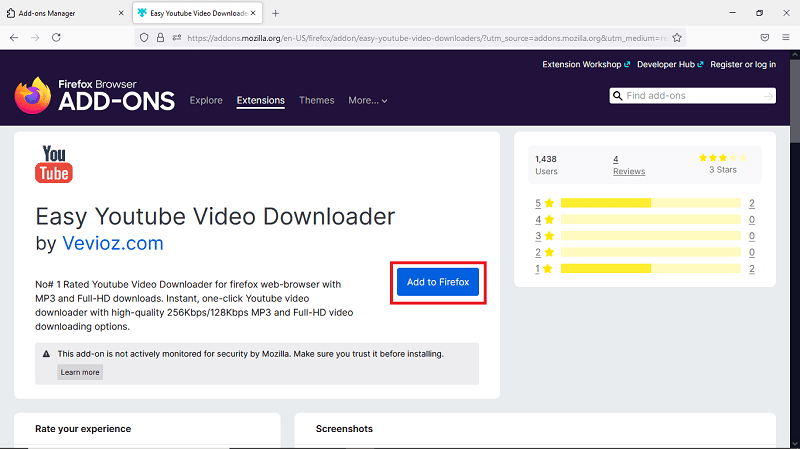Click the 1,438 Users text
The width and height of the screenshot is (800, 449).
tap(546, 165)
